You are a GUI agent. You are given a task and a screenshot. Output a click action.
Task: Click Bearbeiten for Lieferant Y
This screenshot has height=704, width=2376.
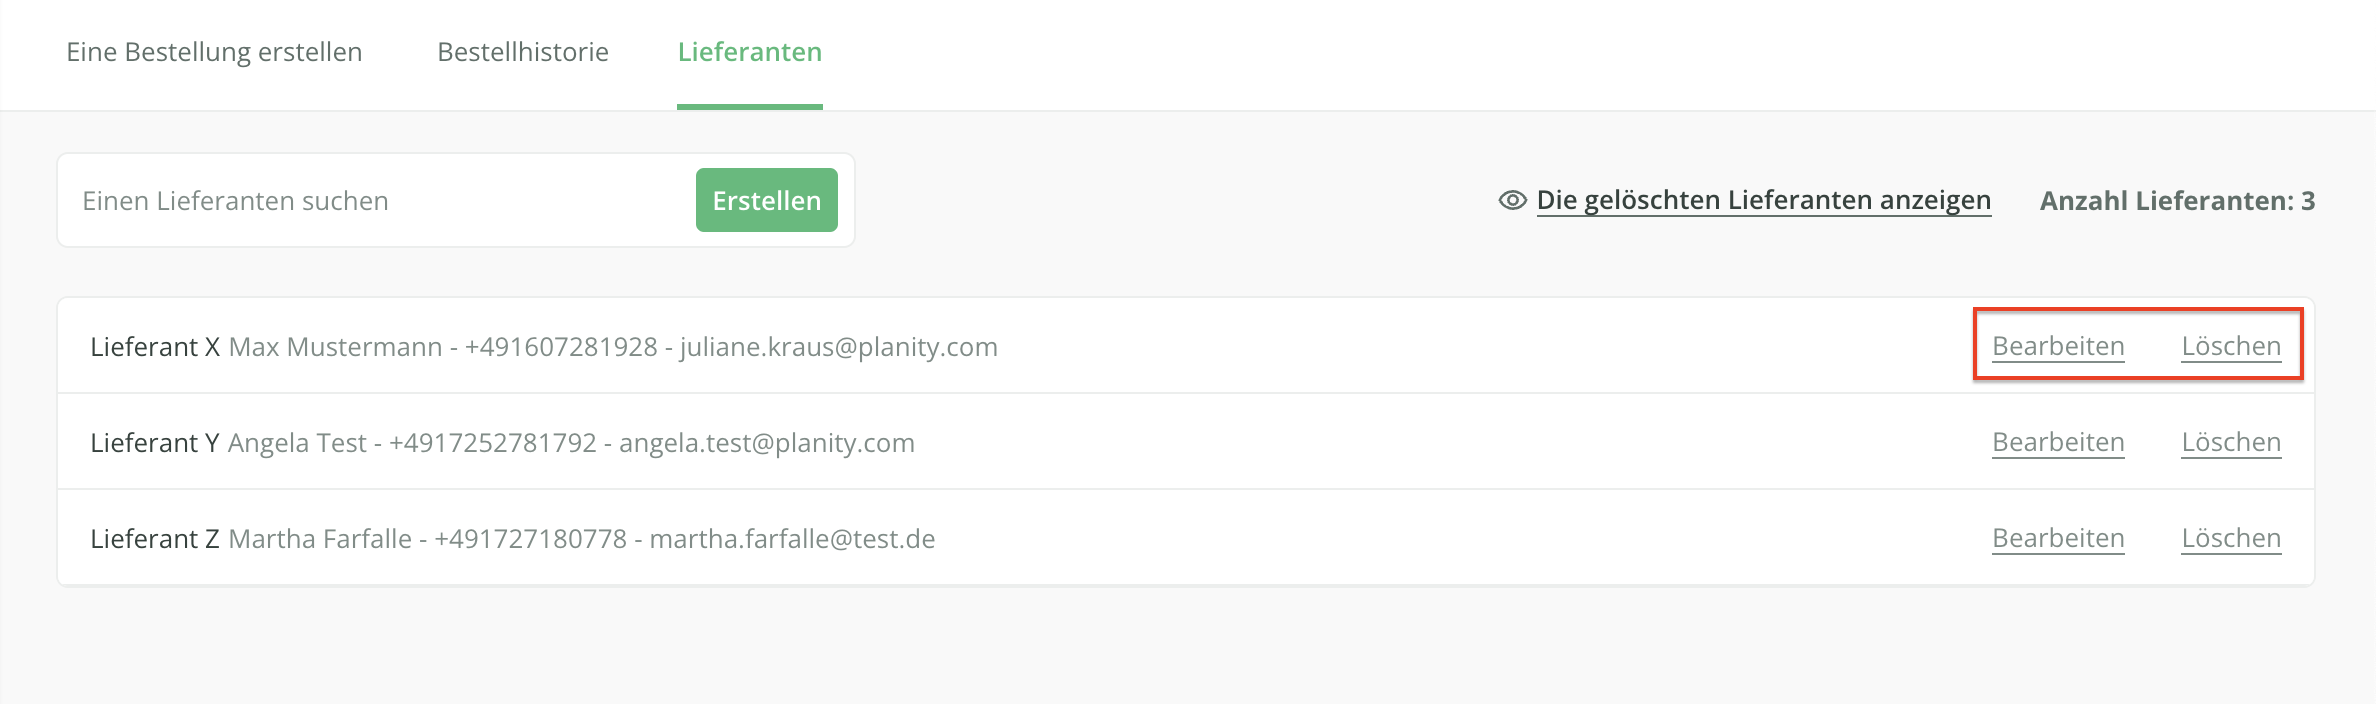tap(2058, 442)
